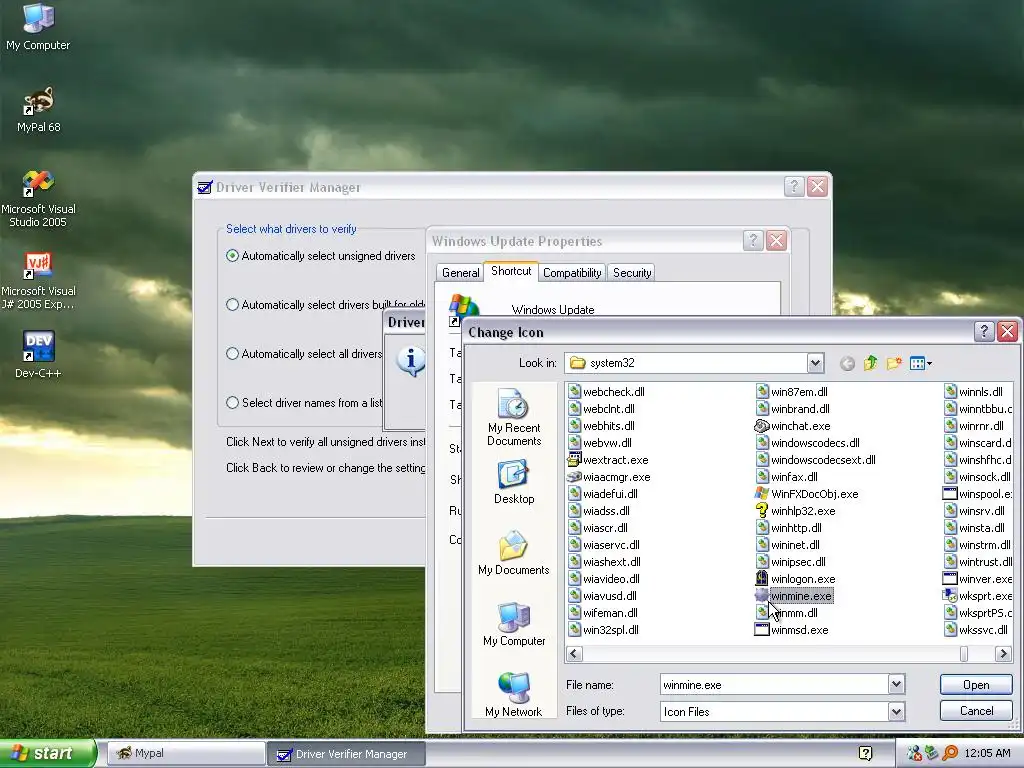The height and width of the screenshot is (768, 1024).
Task: Select winlogon.exe file
Action: [795, 579]
